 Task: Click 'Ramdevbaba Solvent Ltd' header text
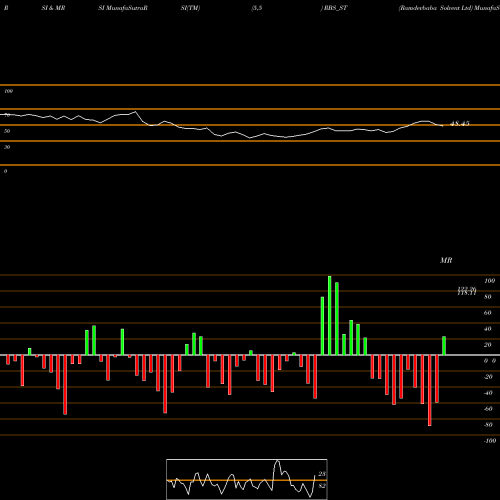click(x=436, y=8)
